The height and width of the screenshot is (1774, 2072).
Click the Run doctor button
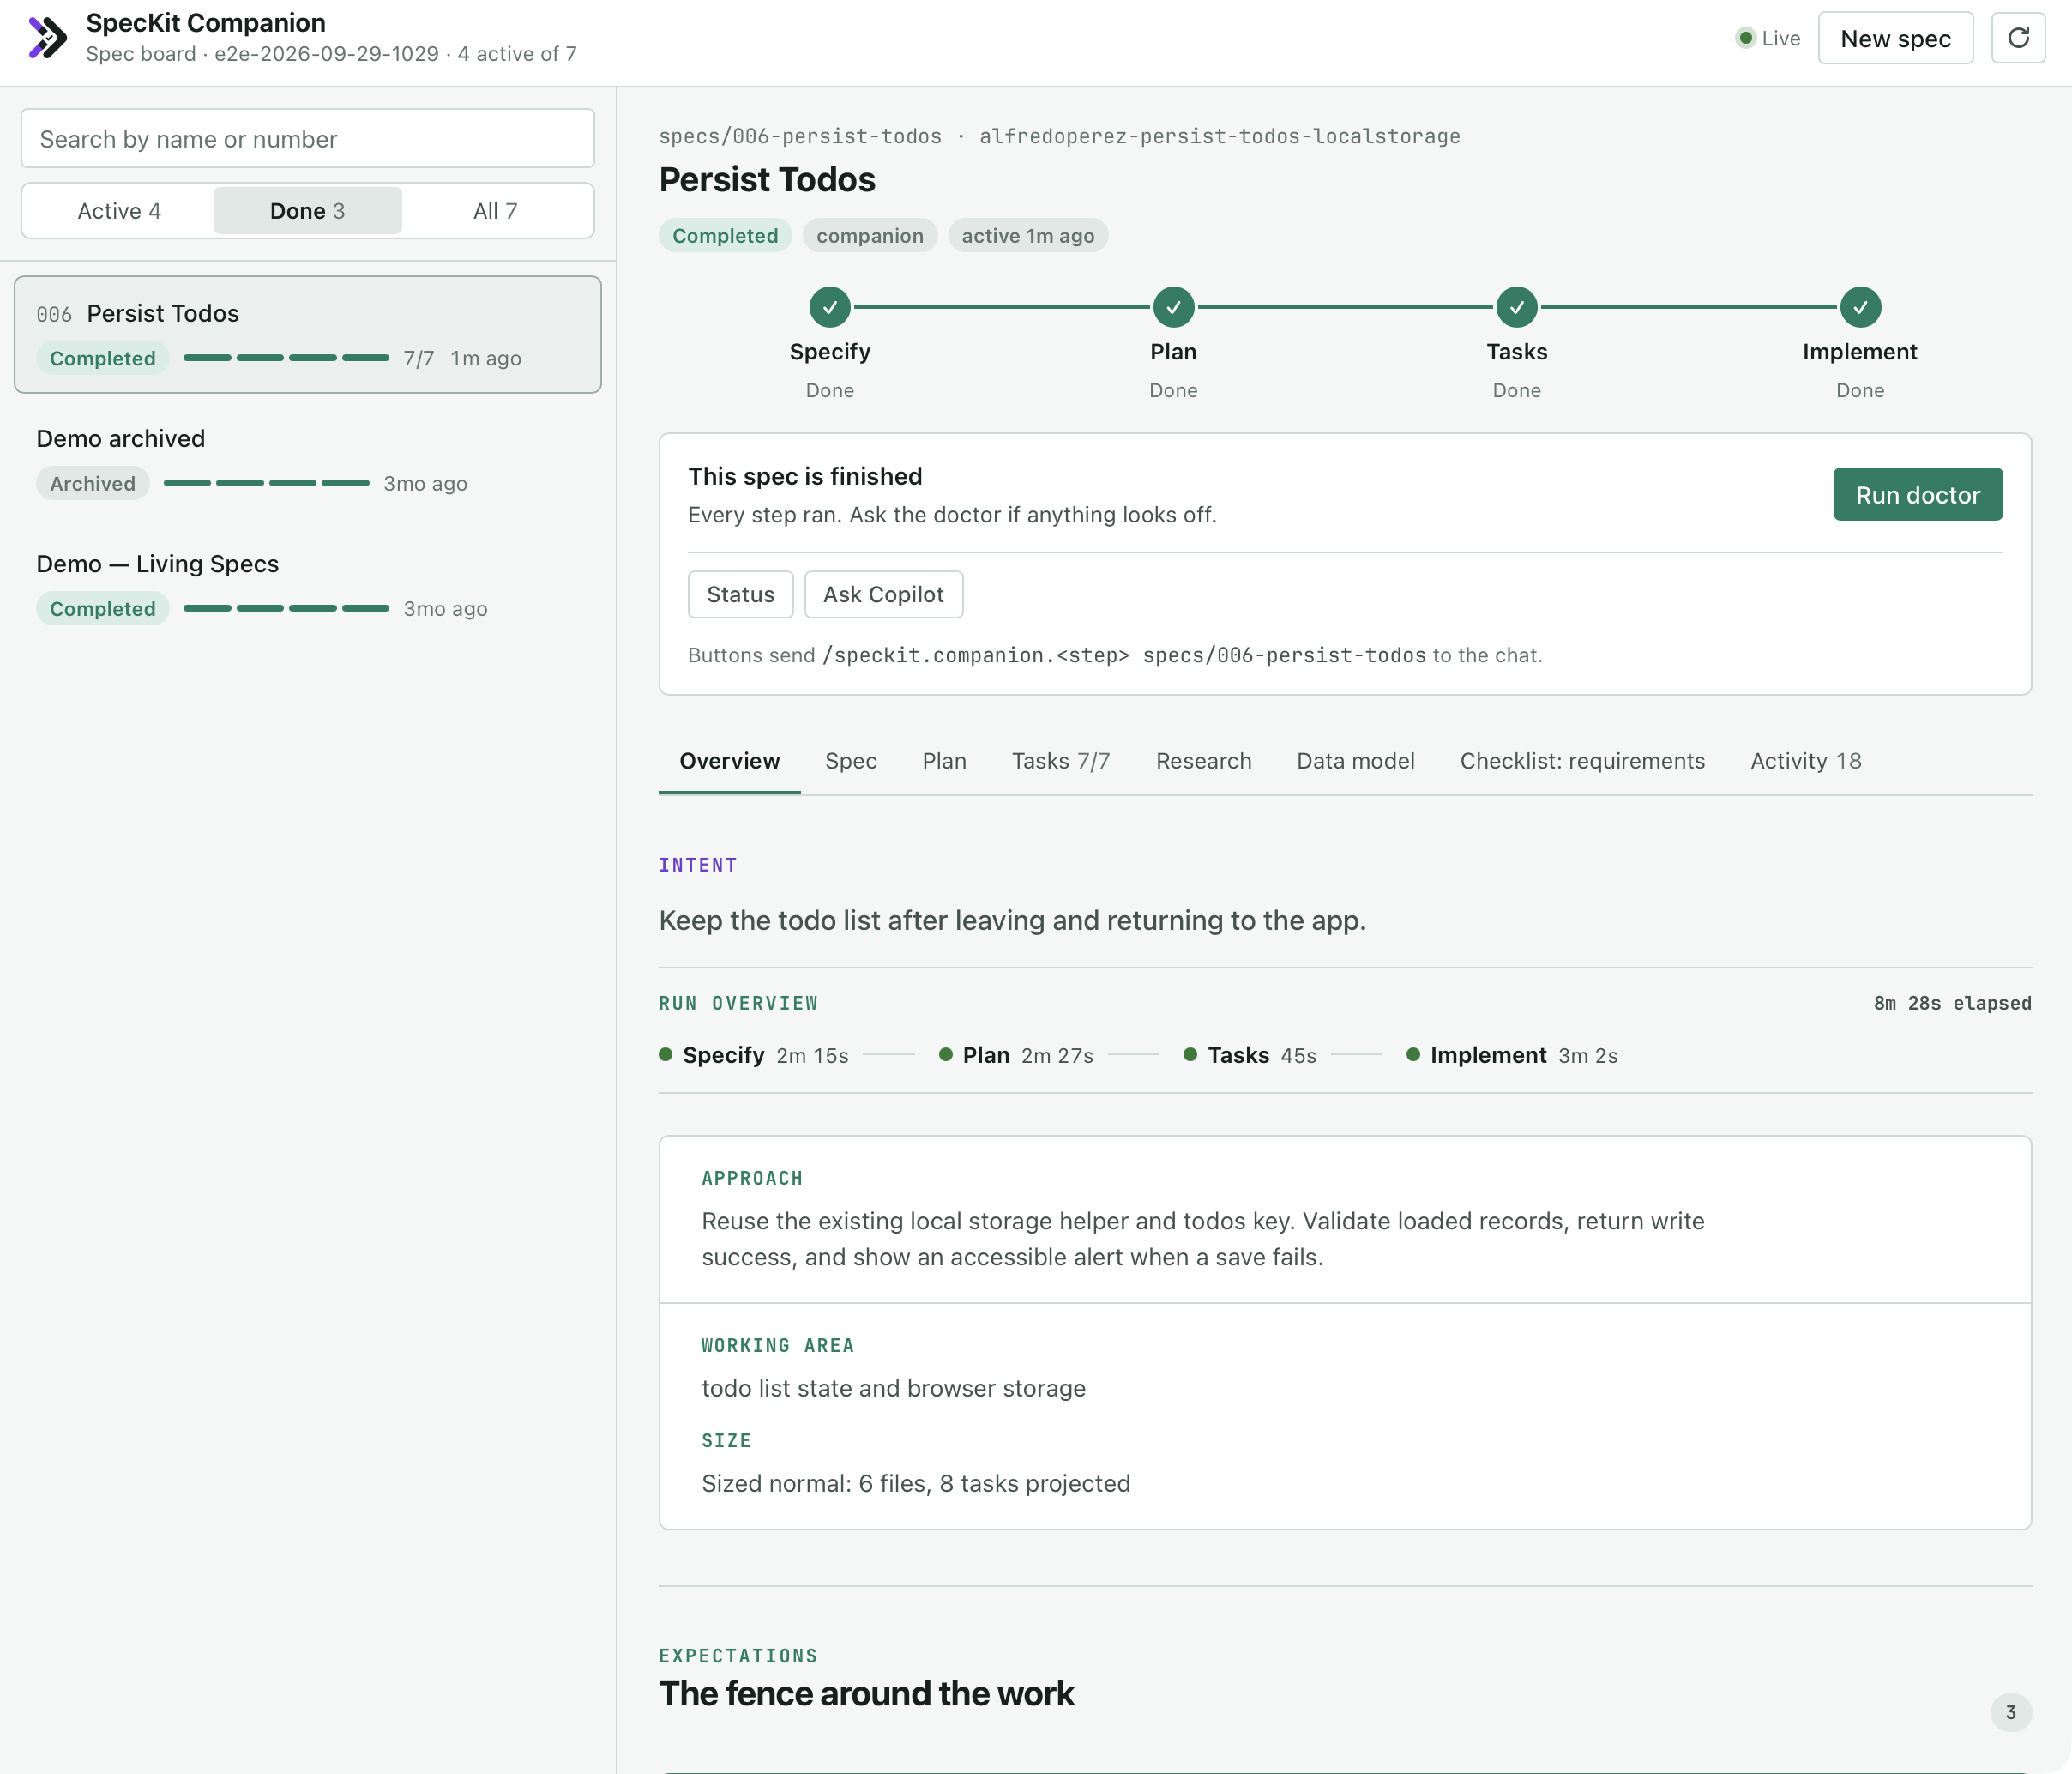pos(1917,494)
